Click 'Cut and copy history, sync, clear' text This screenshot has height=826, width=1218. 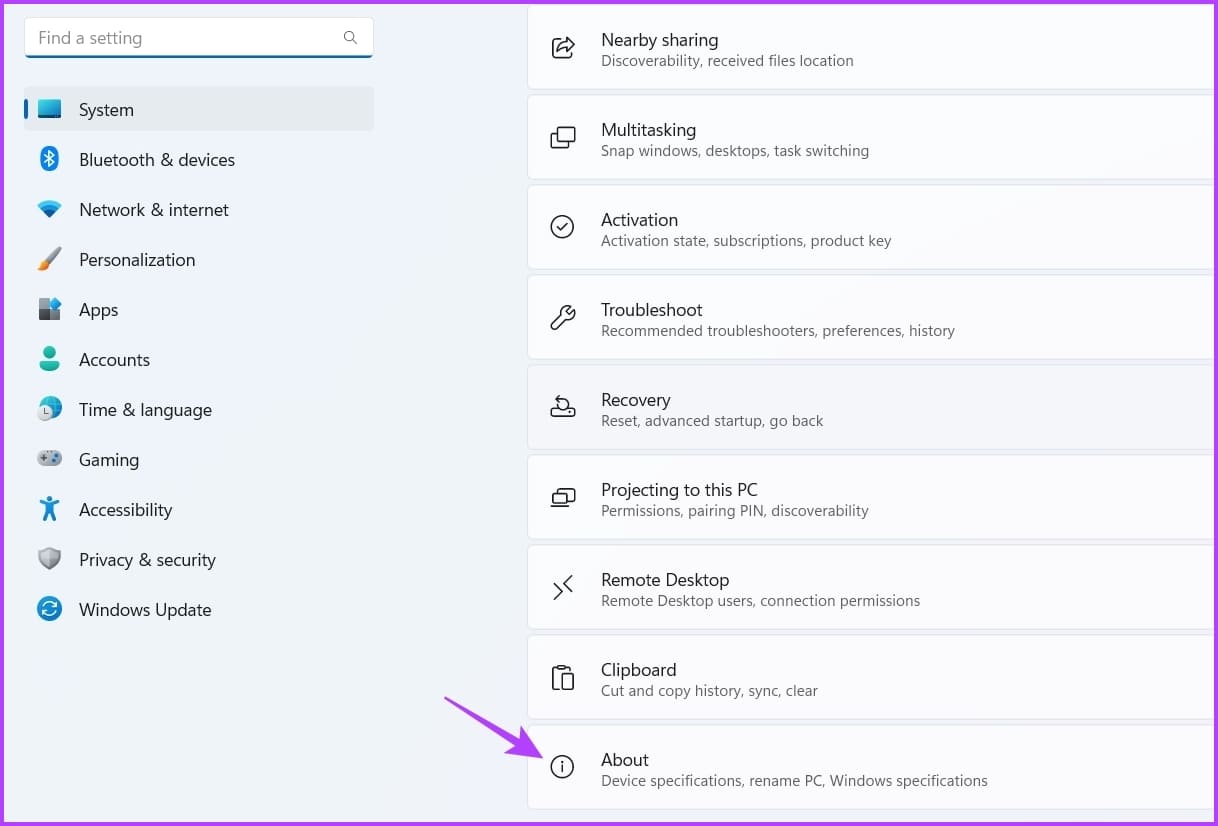click(709, 691)
